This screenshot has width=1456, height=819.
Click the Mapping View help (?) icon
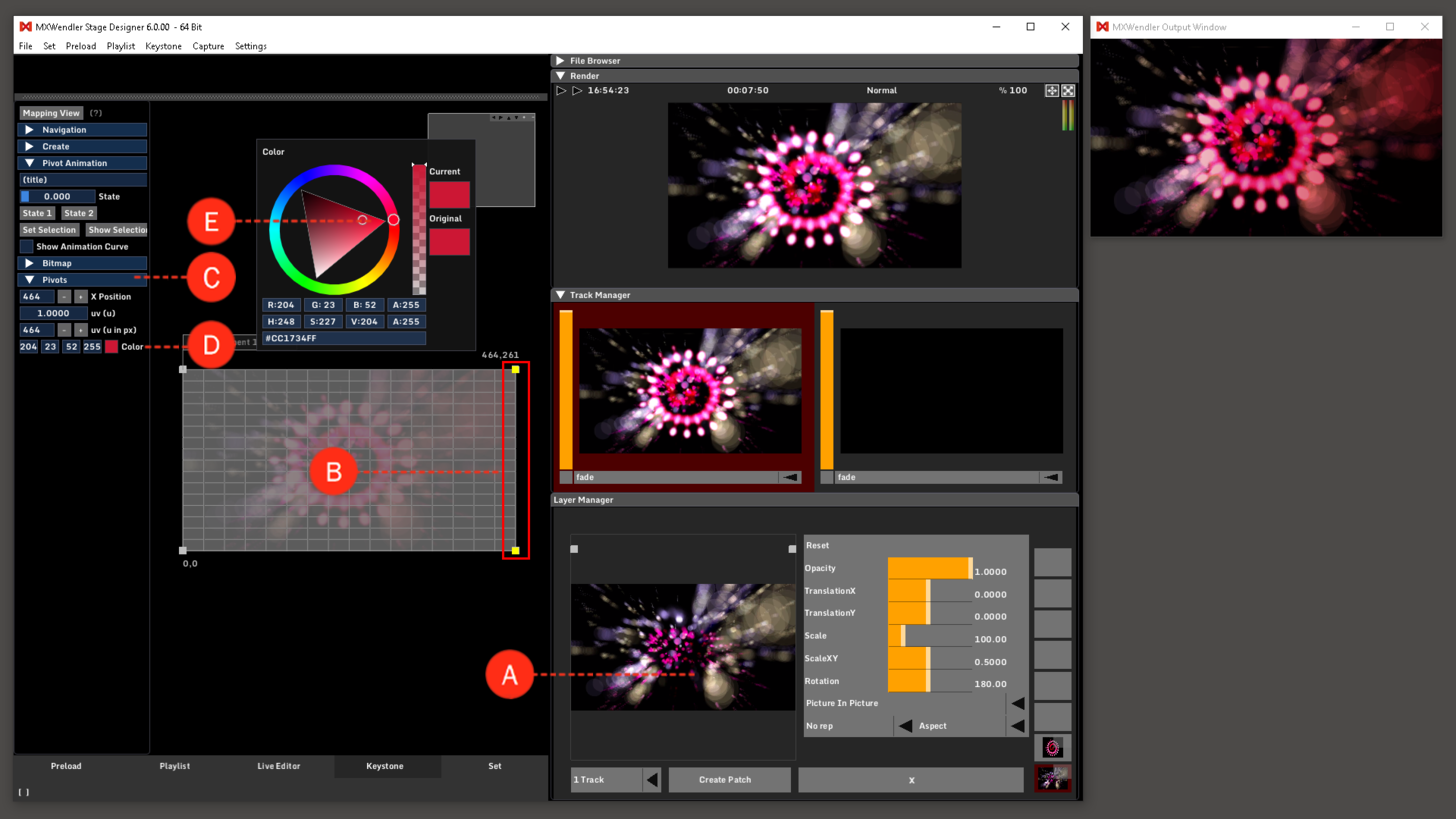pyautogui.click(x=96, y=113)
